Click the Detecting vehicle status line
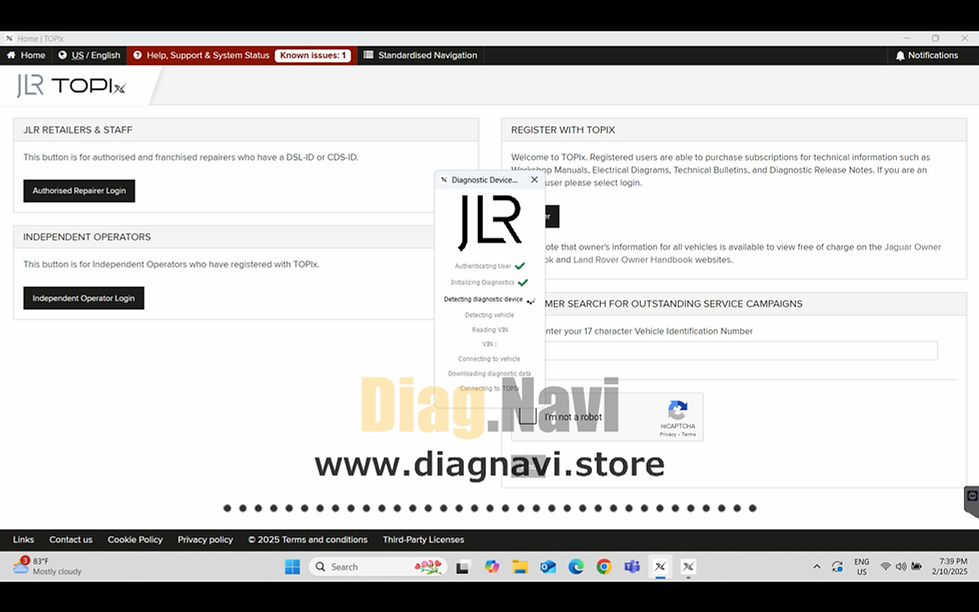 pos(490,315)
